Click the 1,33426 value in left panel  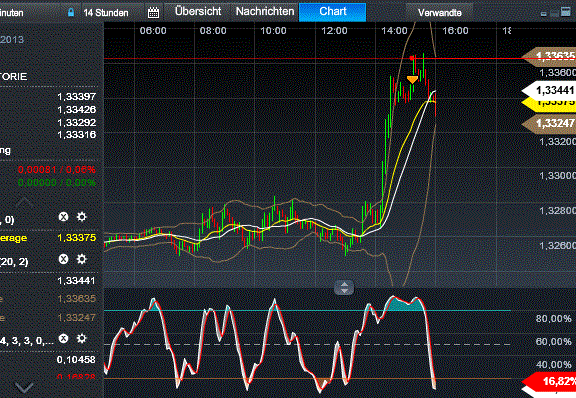tap(76, 110)
